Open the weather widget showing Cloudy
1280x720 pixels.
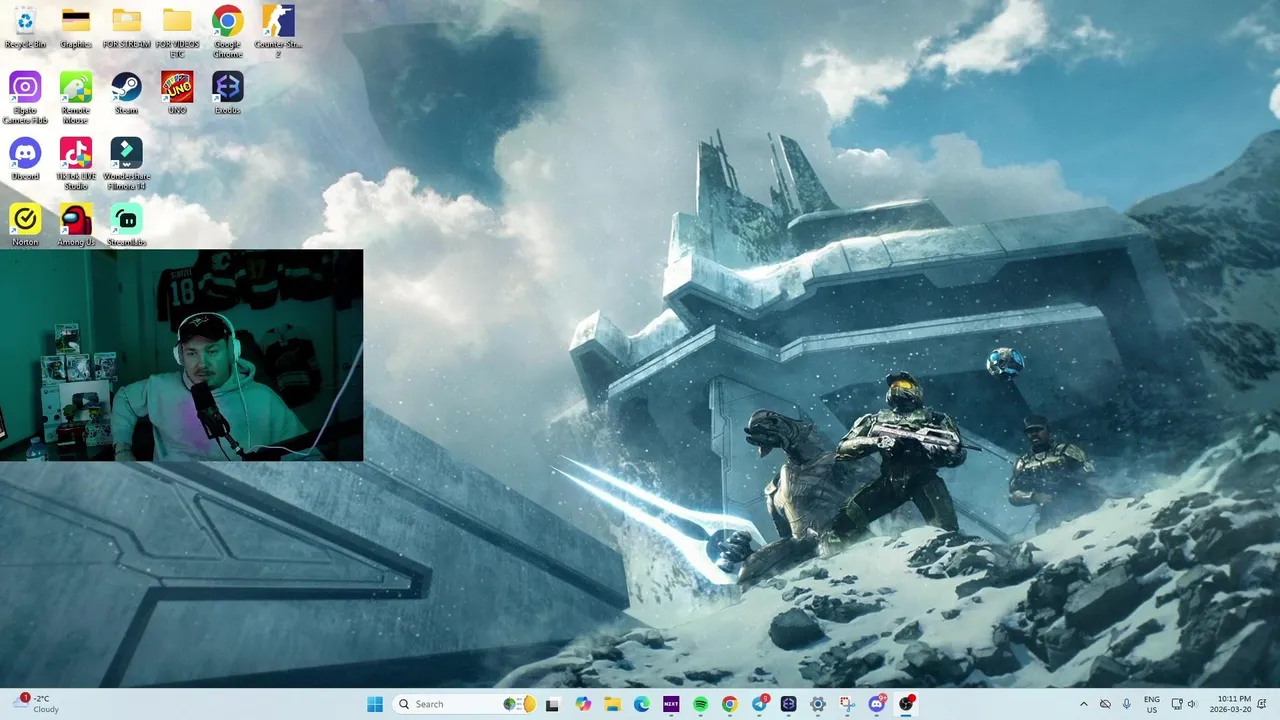(36, 704)
